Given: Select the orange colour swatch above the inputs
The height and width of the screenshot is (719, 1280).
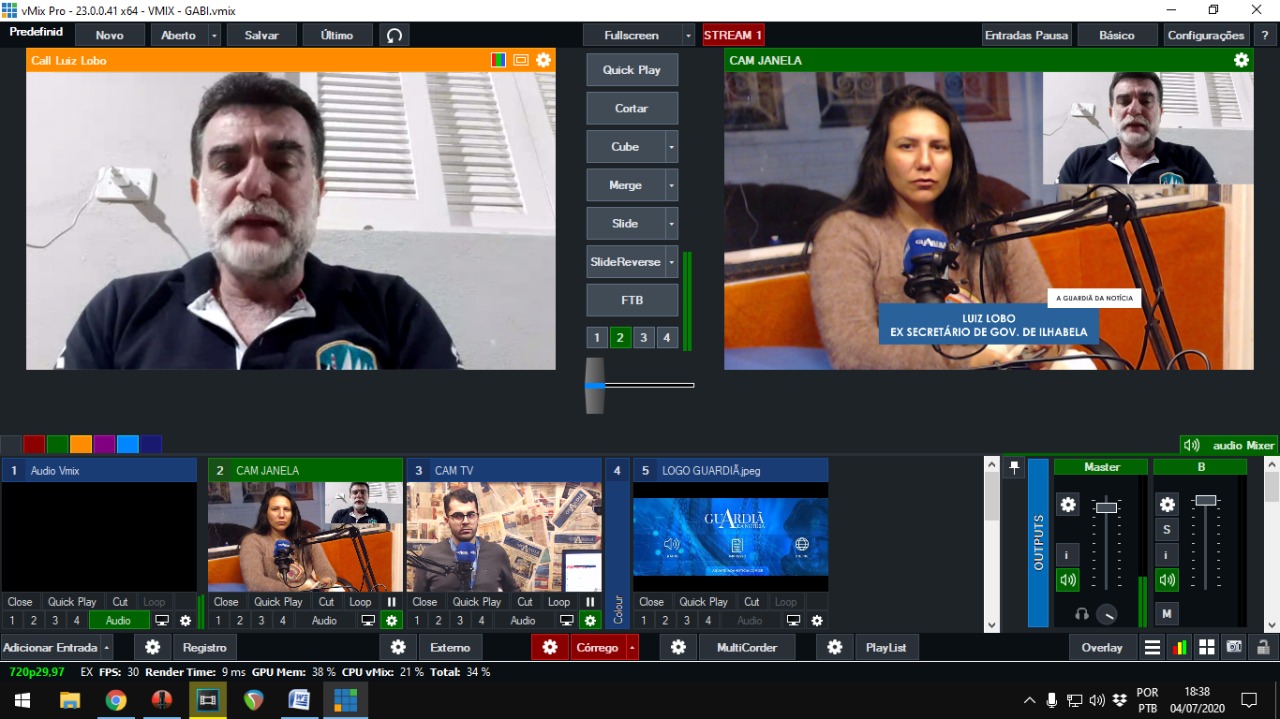Looking at the screenshot, I should click(x=81, y=444).
